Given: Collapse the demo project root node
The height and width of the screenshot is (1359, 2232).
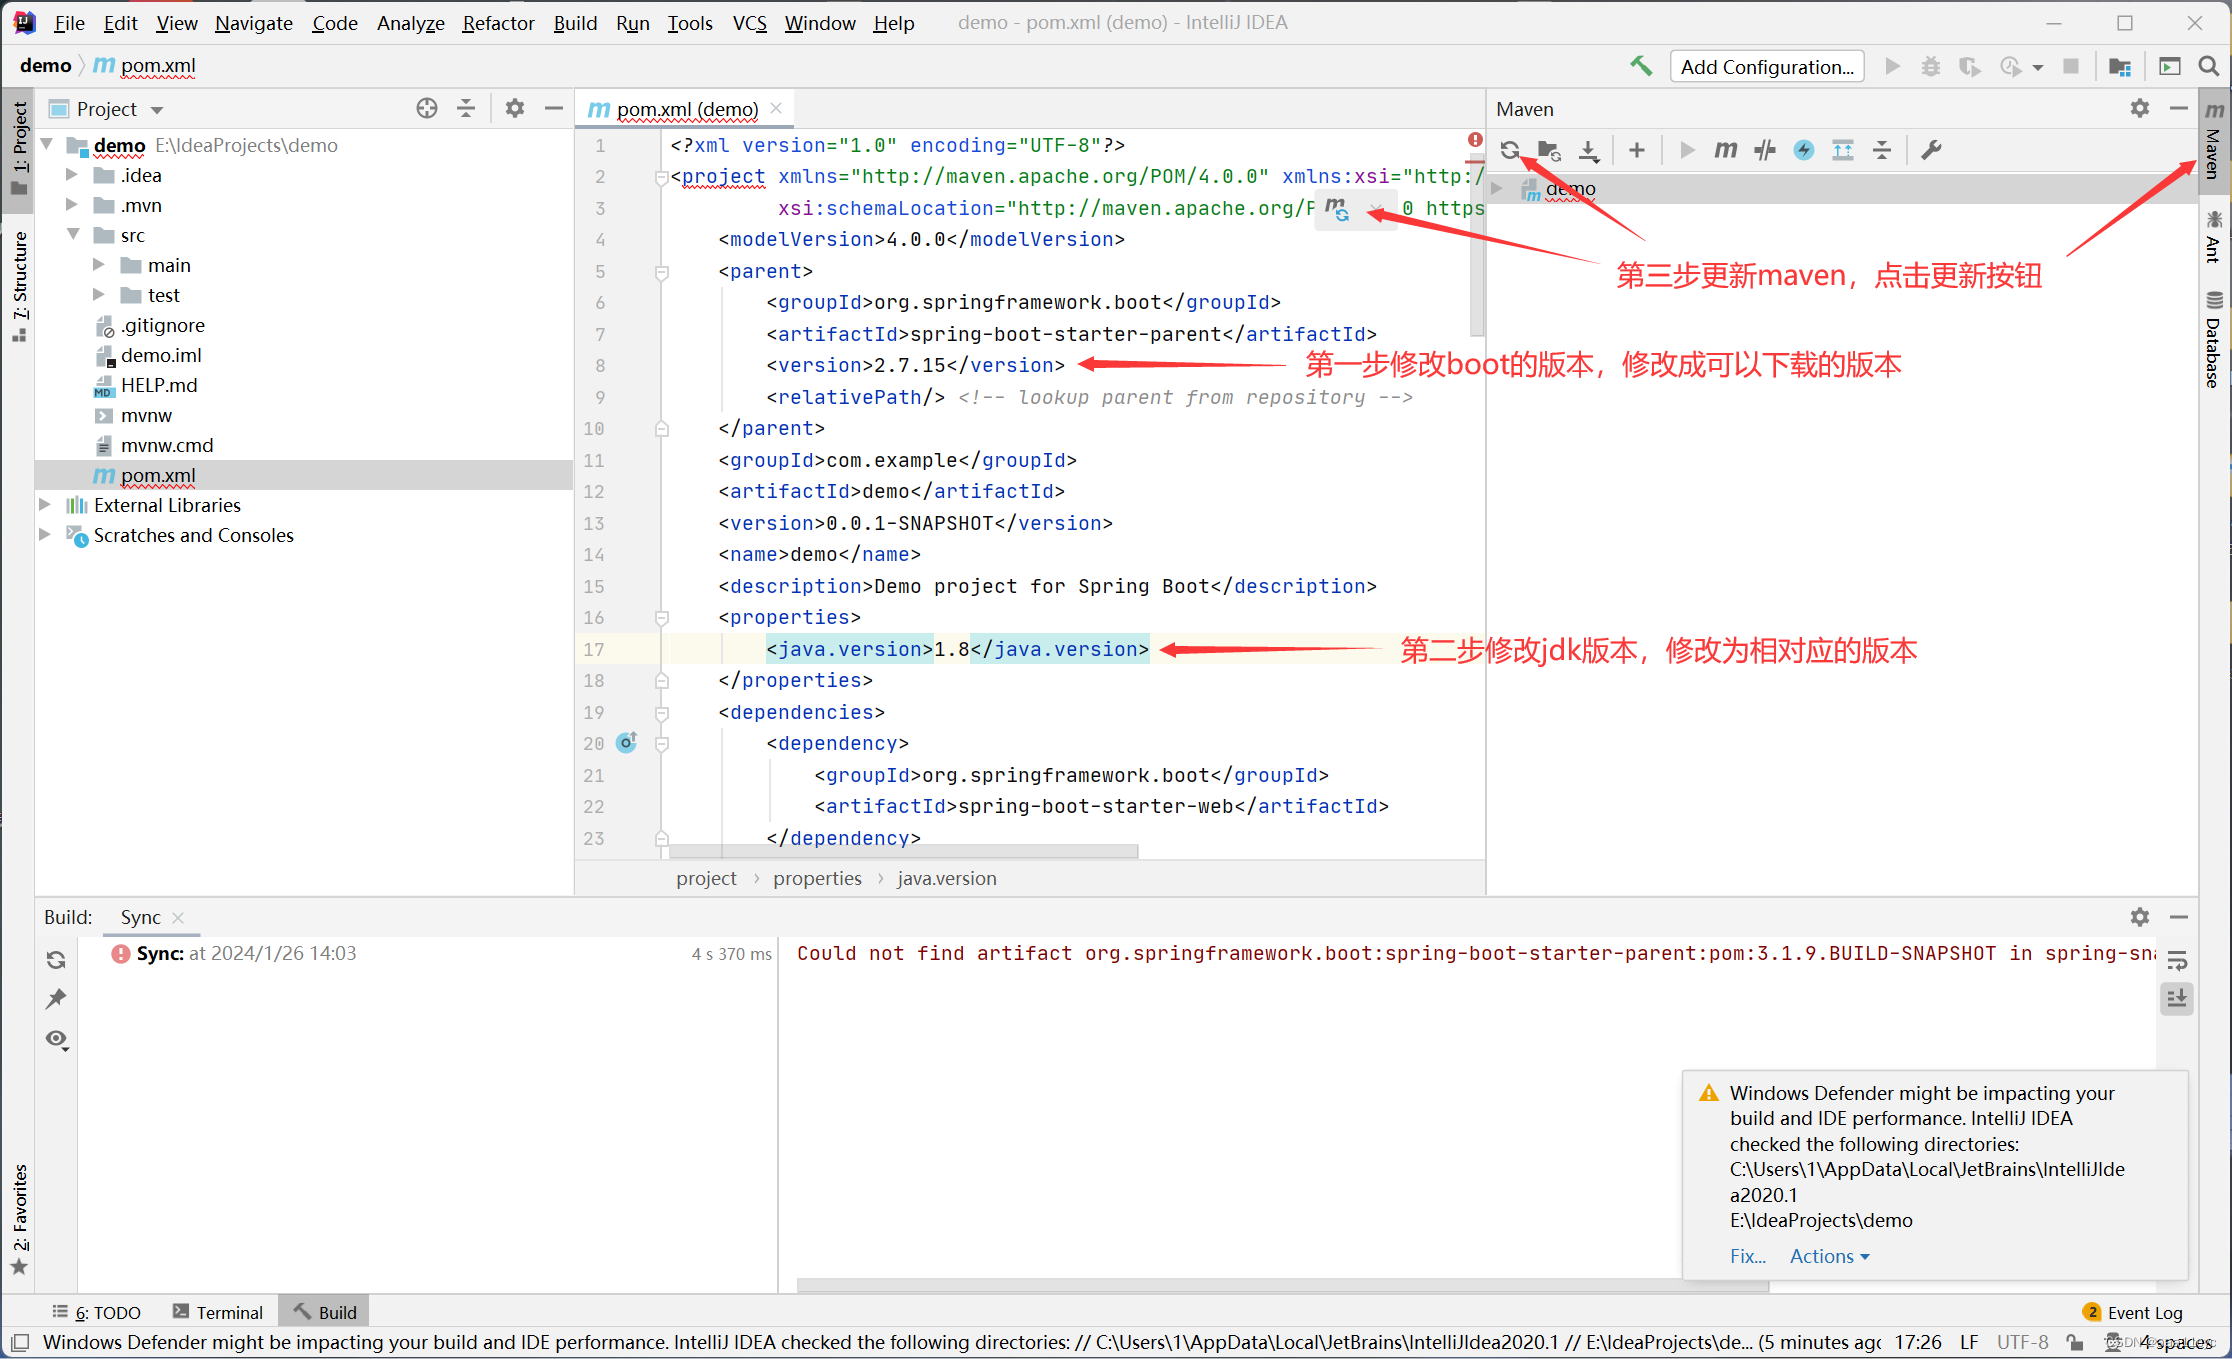Looking at the screenshot, I should click(x=46, y=145).
